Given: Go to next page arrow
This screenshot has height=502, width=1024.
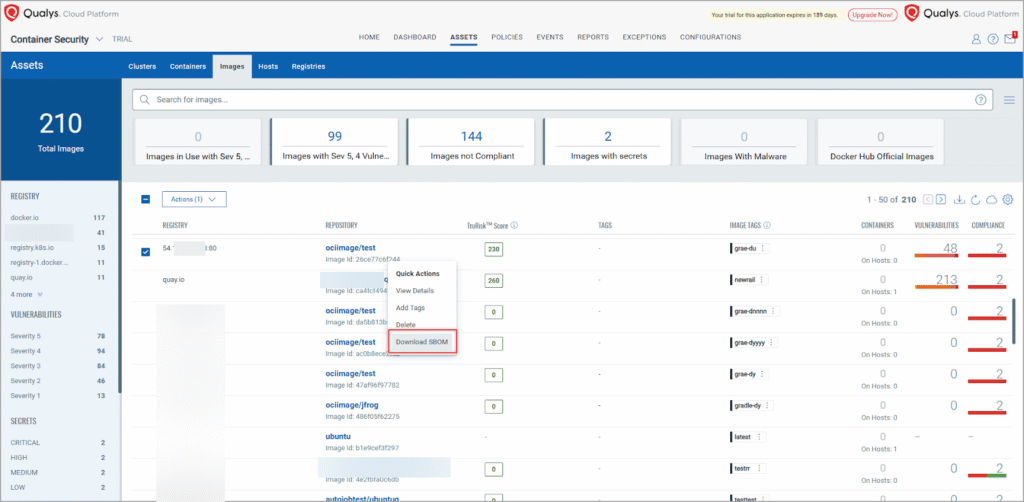Looking at the screenshot, I should pos(941,199).
